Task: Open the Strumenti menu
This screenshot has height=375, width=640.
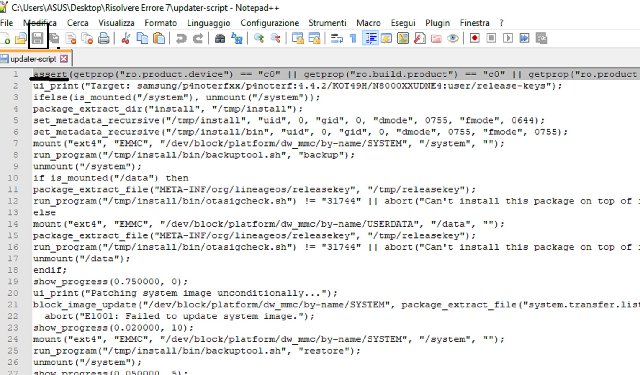Action: click(x=327, y=23)
